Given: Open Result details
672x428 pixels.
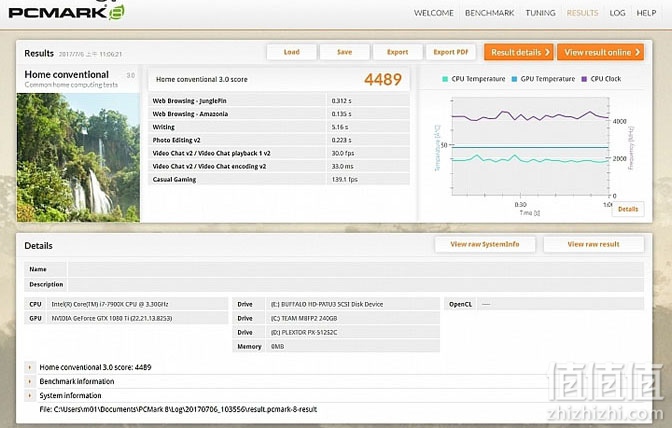Looking at the screenshot, I should coord(519,52).
